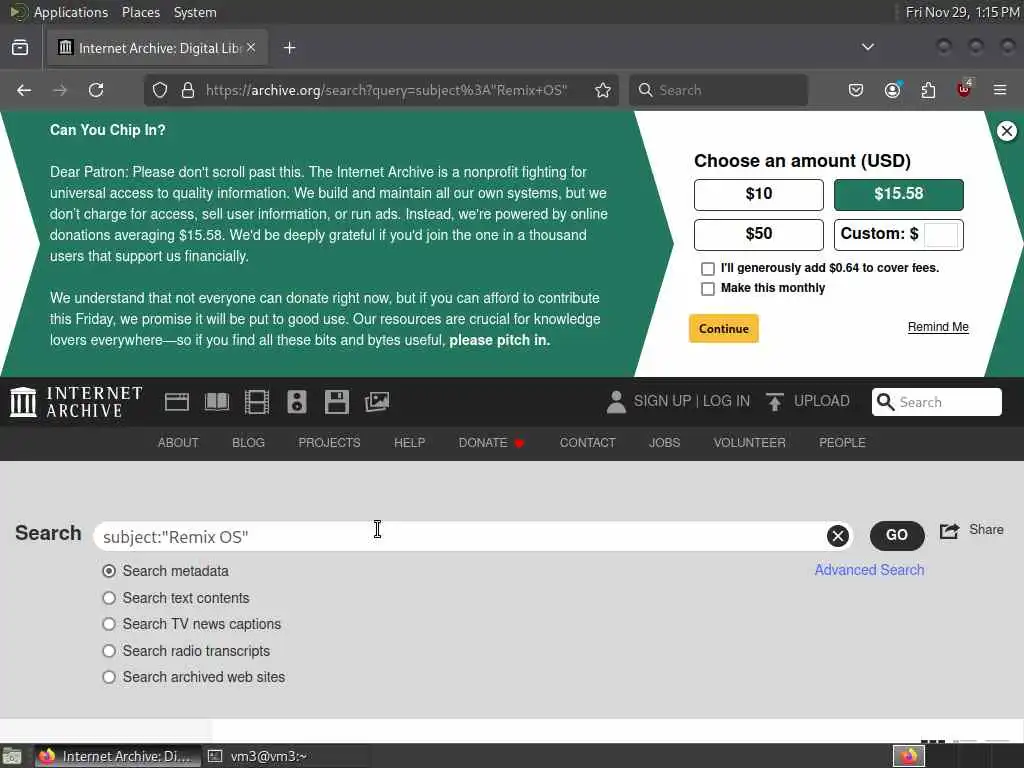Open Internet Archive web section icon
The image size is (1024, 768).
point(176,402)
